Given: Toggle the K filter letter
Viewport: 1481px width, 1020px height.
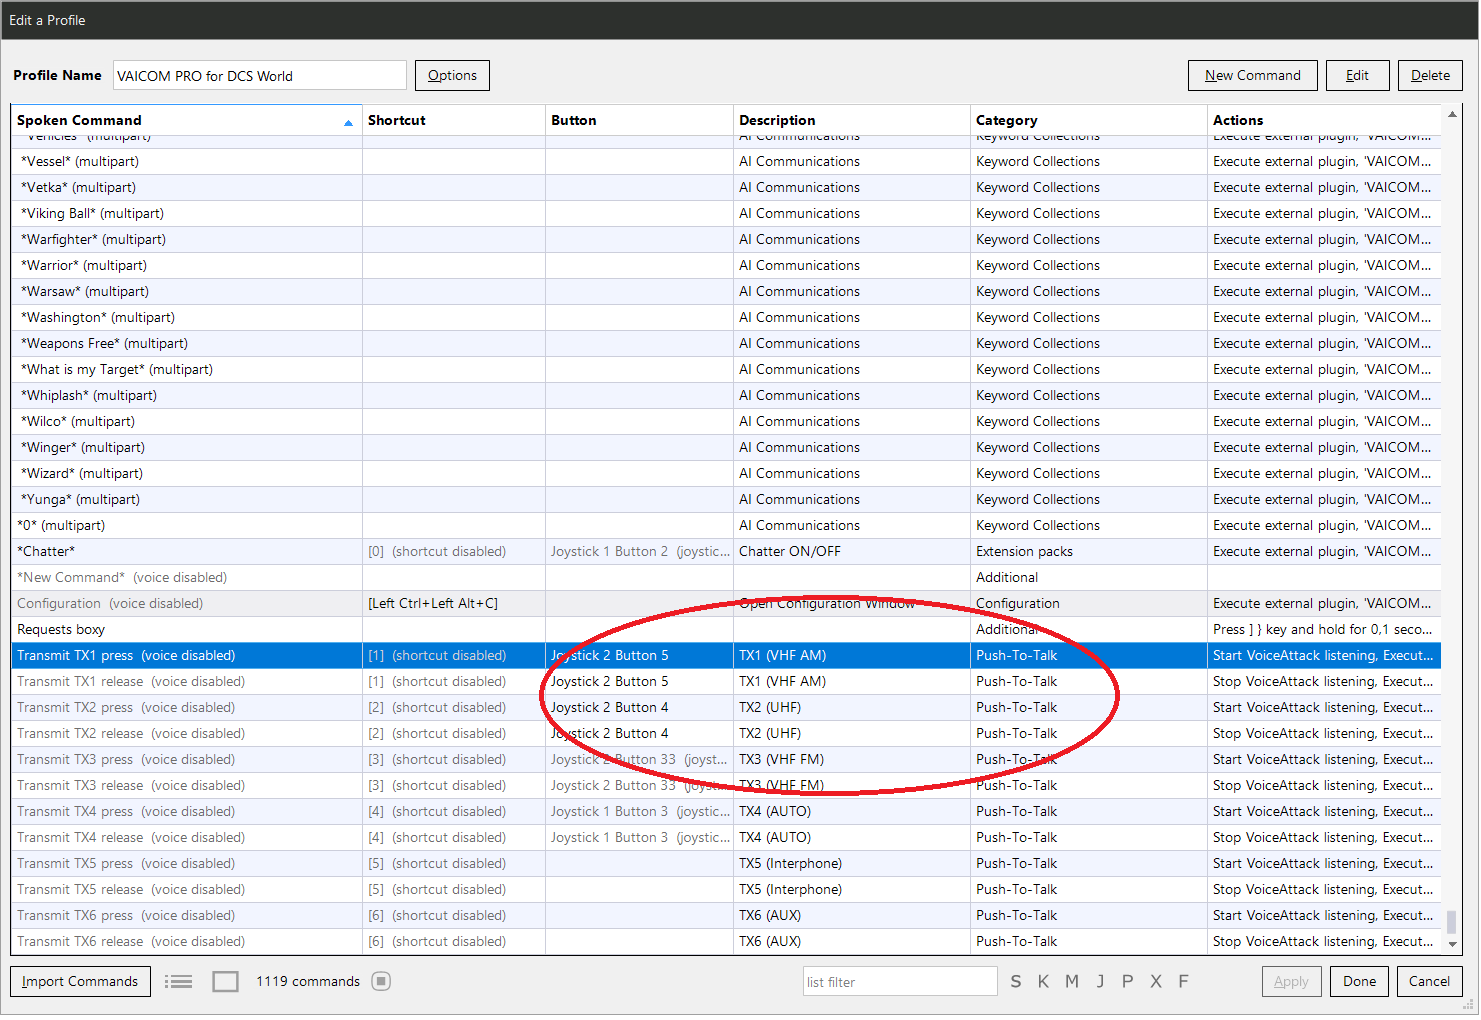Looking at the screenshot, I should pyautogui.click(x=1043, y=982).
